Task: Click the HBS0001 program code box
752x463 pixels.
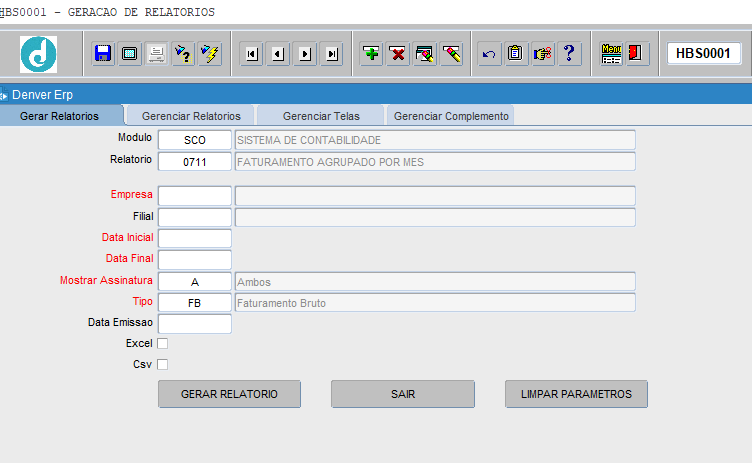Action: click(x=704, y=53)
